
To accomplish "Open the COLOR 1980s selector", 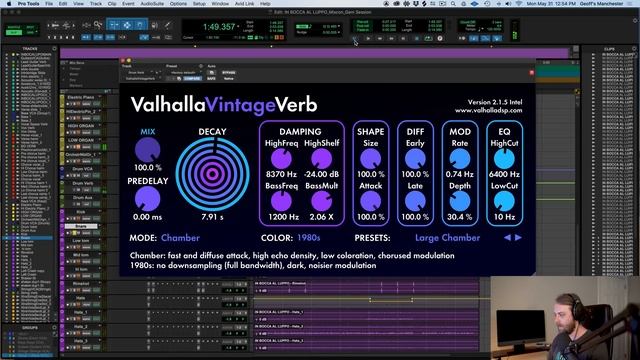I will [x=309, y=238].
